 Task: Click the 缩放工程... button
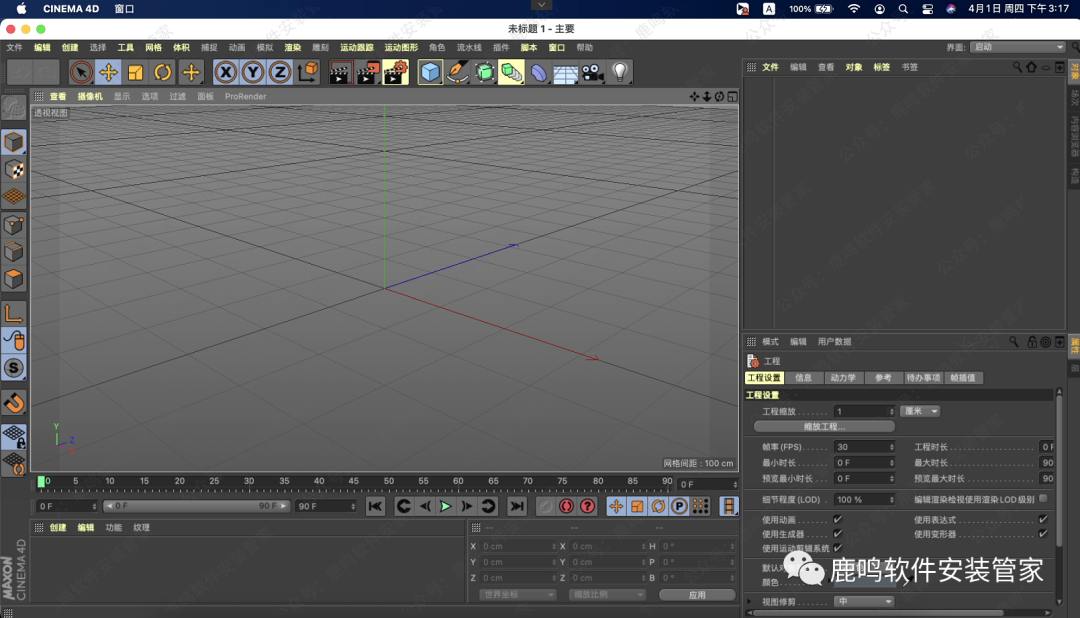[824, 427]
